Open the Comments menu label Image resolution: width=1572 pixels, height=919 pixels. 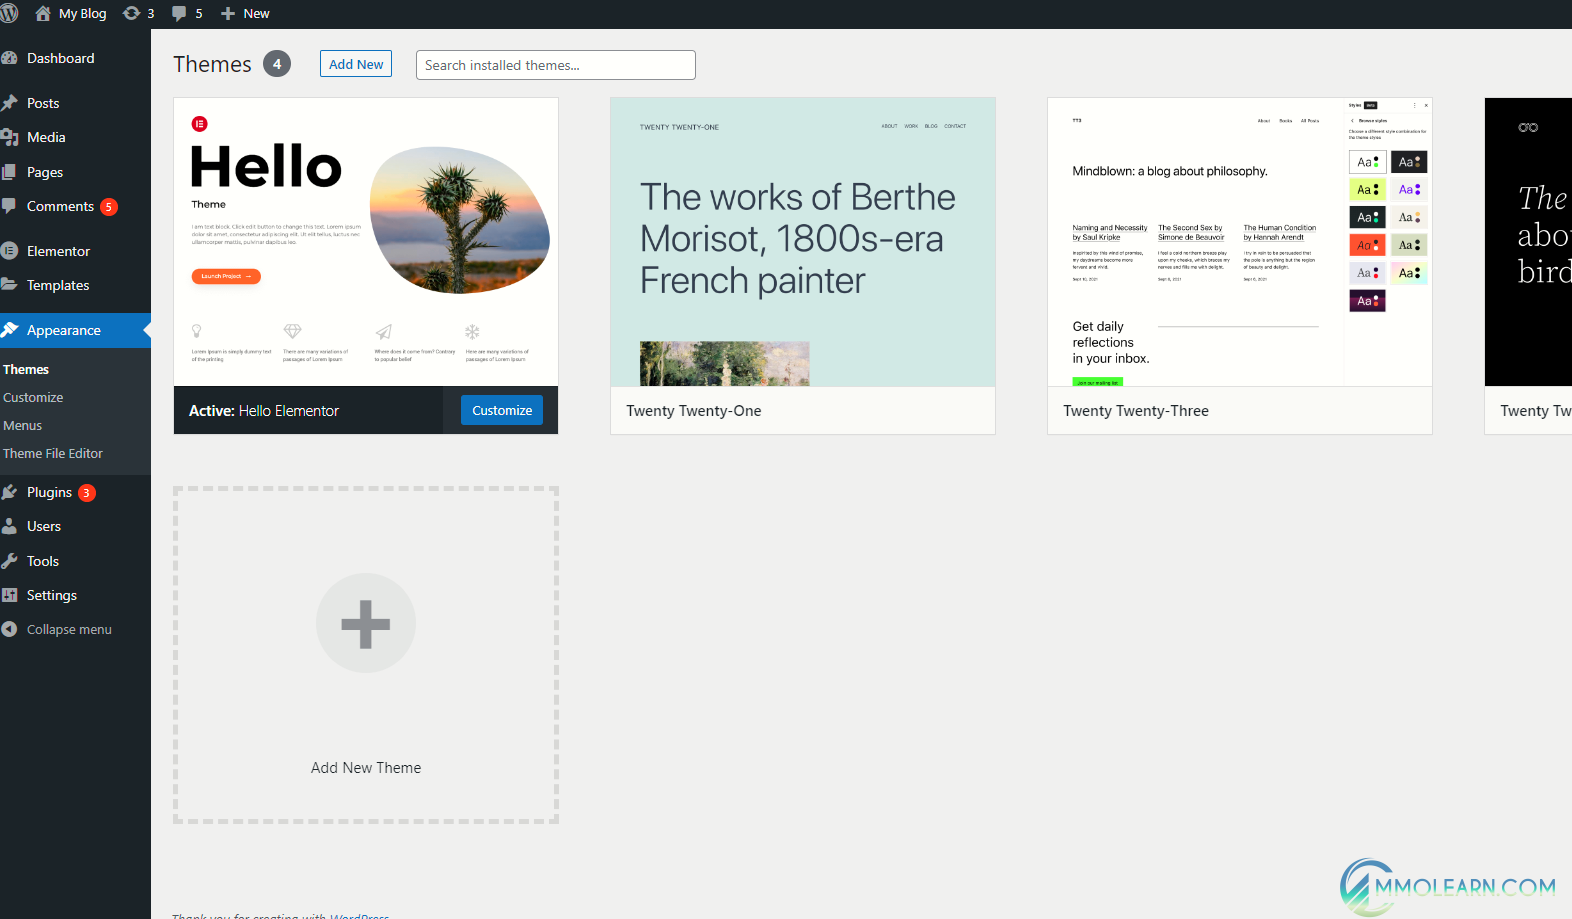(x=60, y=206)
